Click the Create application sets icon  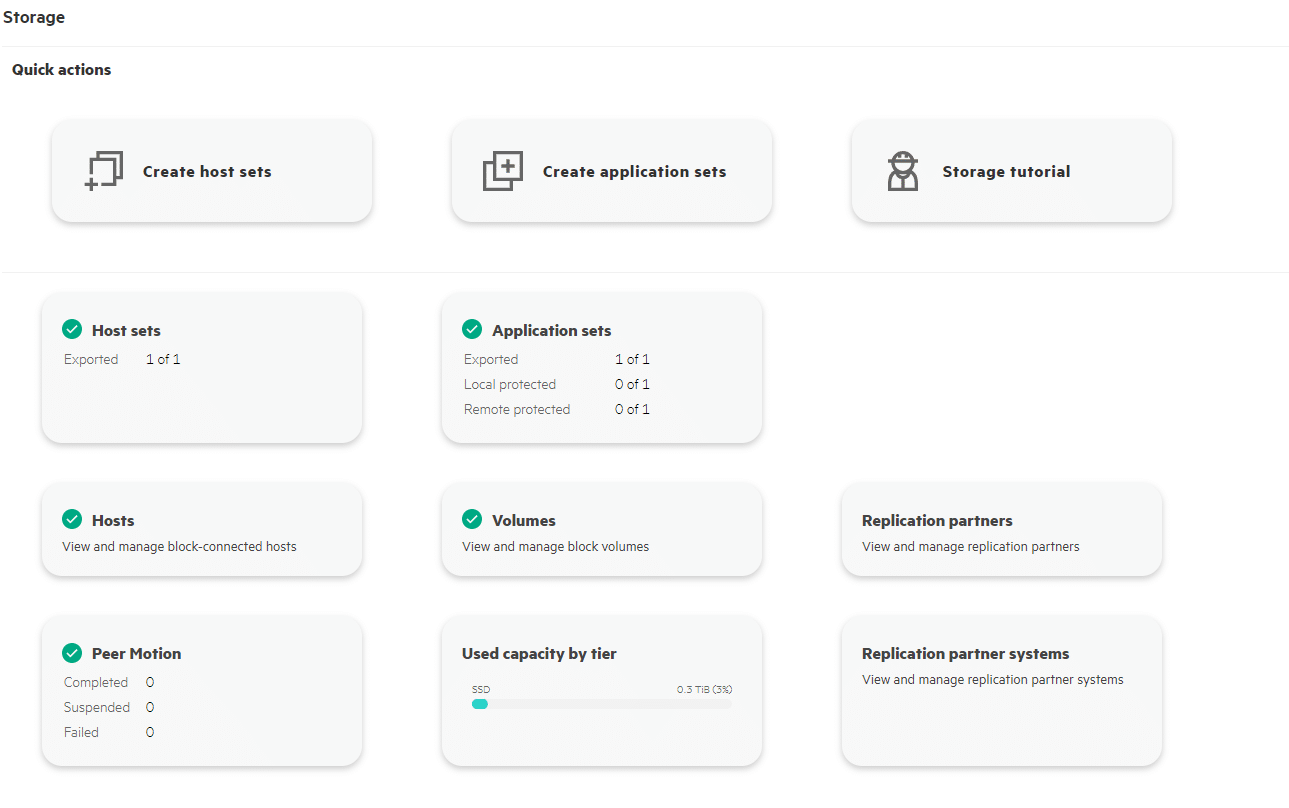(x=502, y=170)
